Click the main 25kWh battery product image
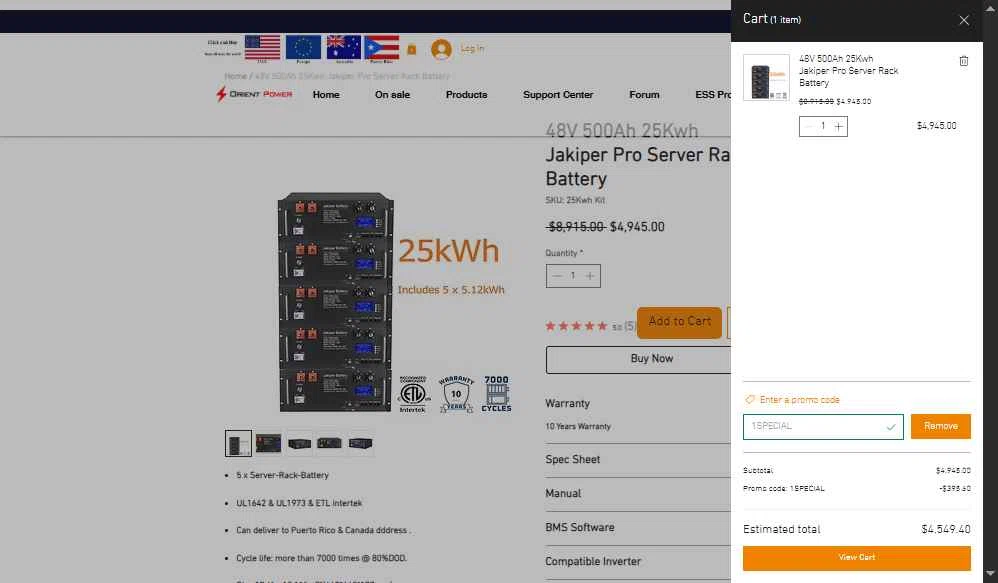 click(335, 302)
